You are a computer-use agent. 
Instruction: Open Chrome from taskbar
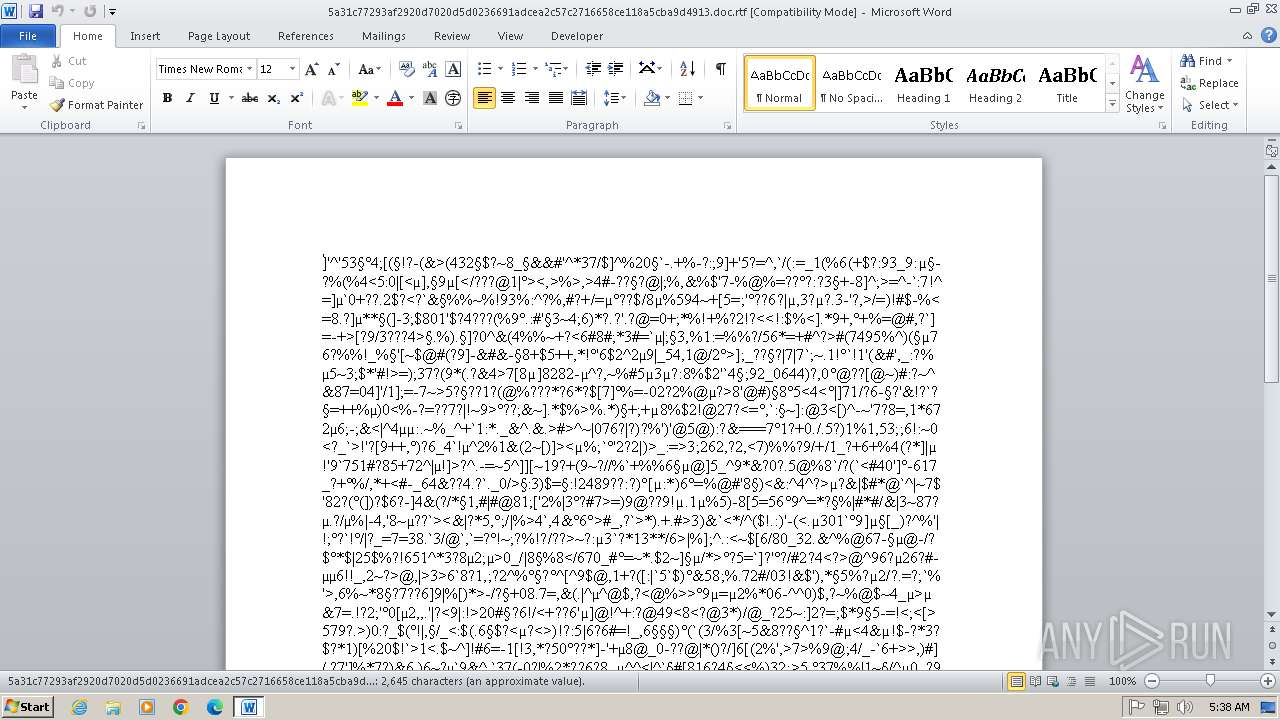click(181, 707)
